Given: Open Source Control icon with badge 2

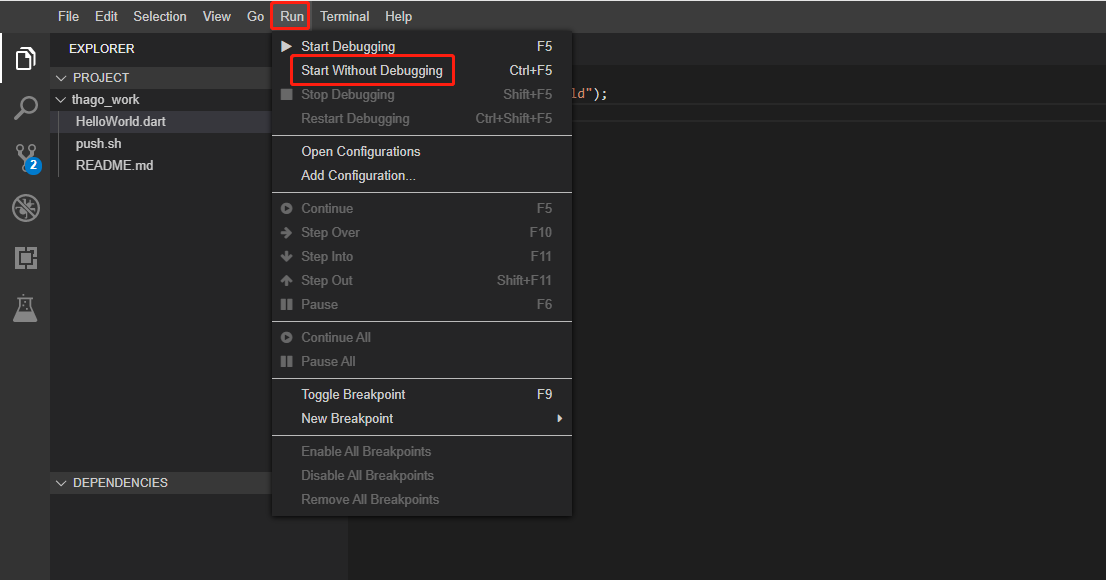Looking at the screenshot, I should [x=27, y=159].
